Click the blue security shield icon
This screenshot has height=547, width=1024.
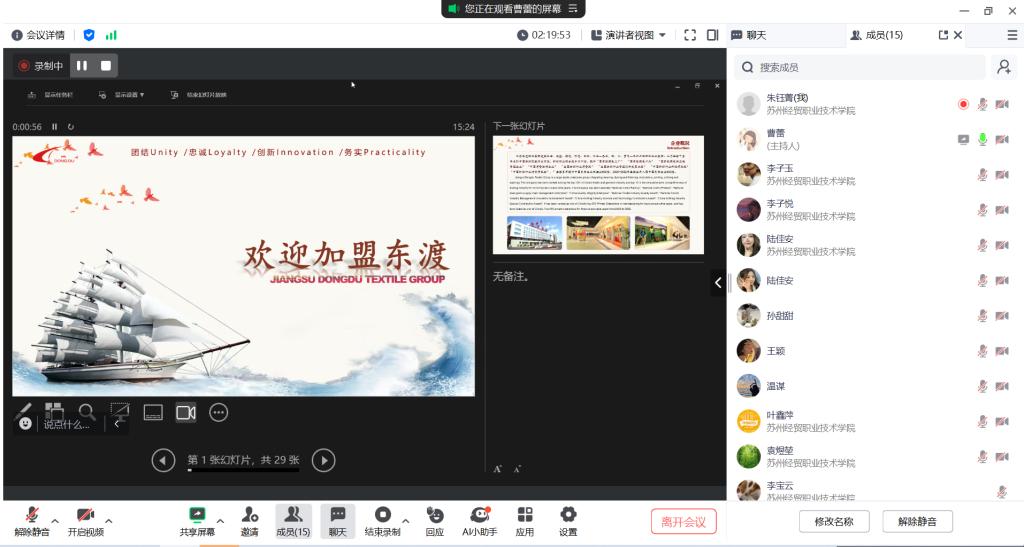pyautogui.click(x=89, y=35)
